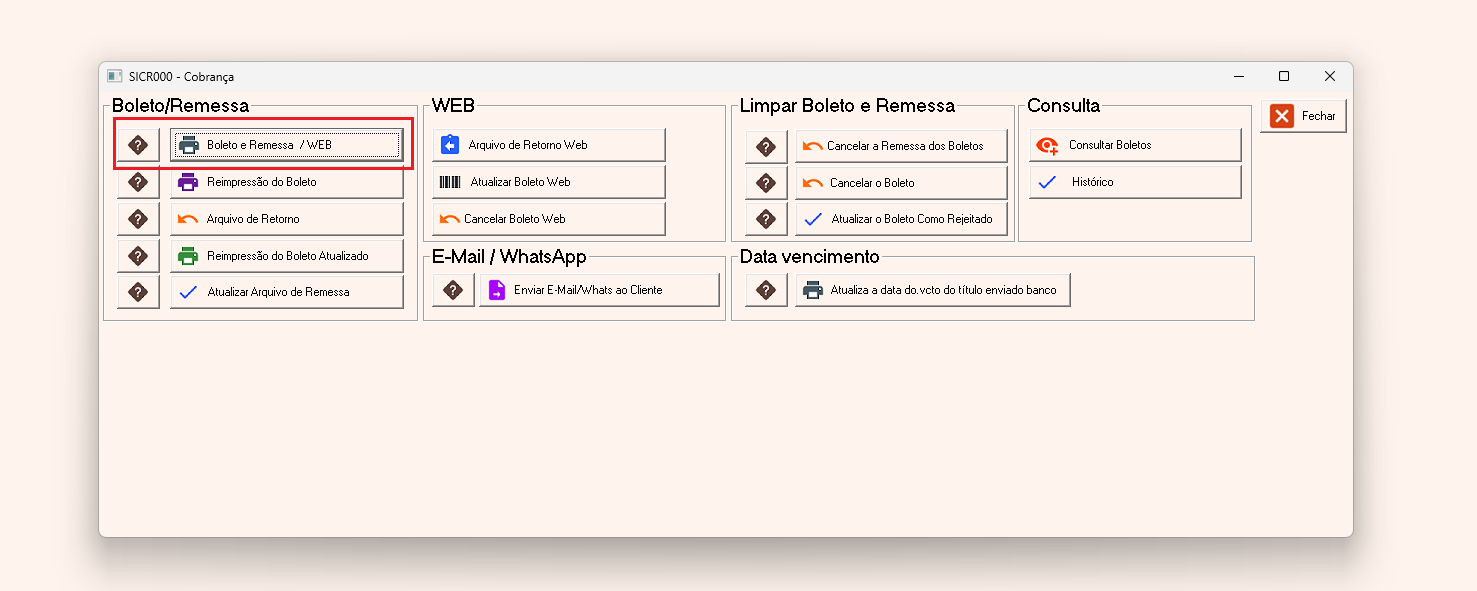Click help icon next to Reimpressão do Boleto
Viewport: 1477px width, 591px height.
click(x=138, y=183)
